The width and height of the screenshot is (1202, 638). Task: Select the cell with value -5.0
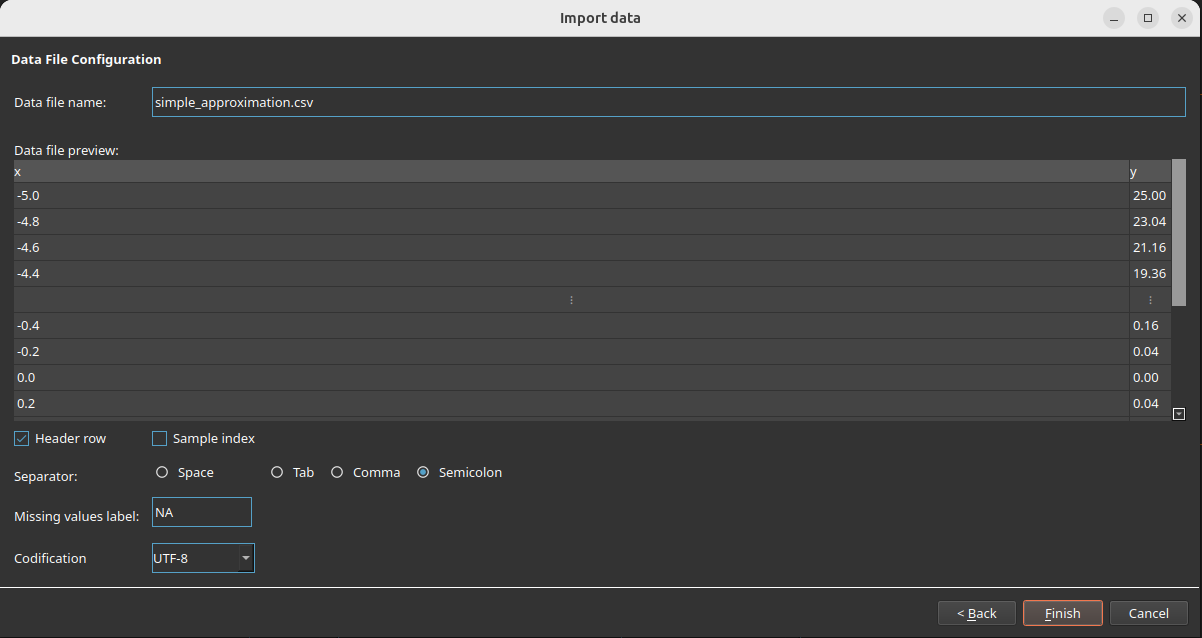(x=571, y=196)
